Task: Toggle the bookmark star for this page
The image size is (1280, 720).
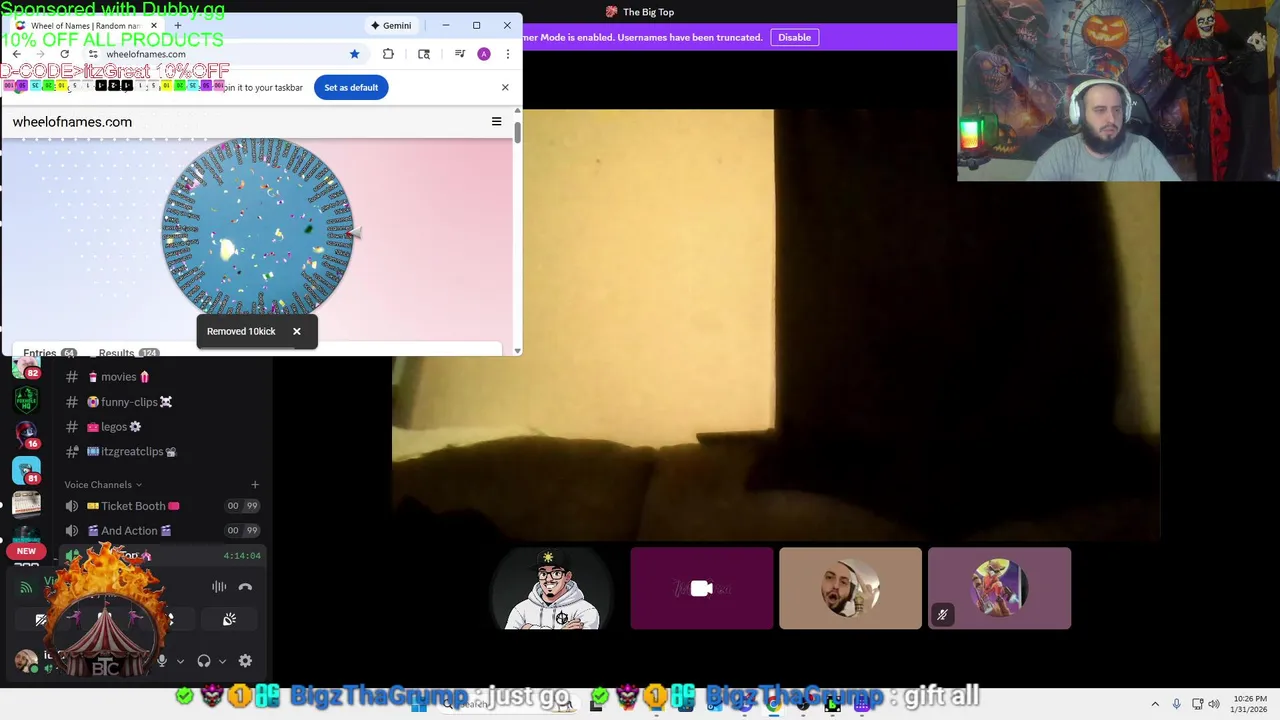Action: click(x=354, y=54)
